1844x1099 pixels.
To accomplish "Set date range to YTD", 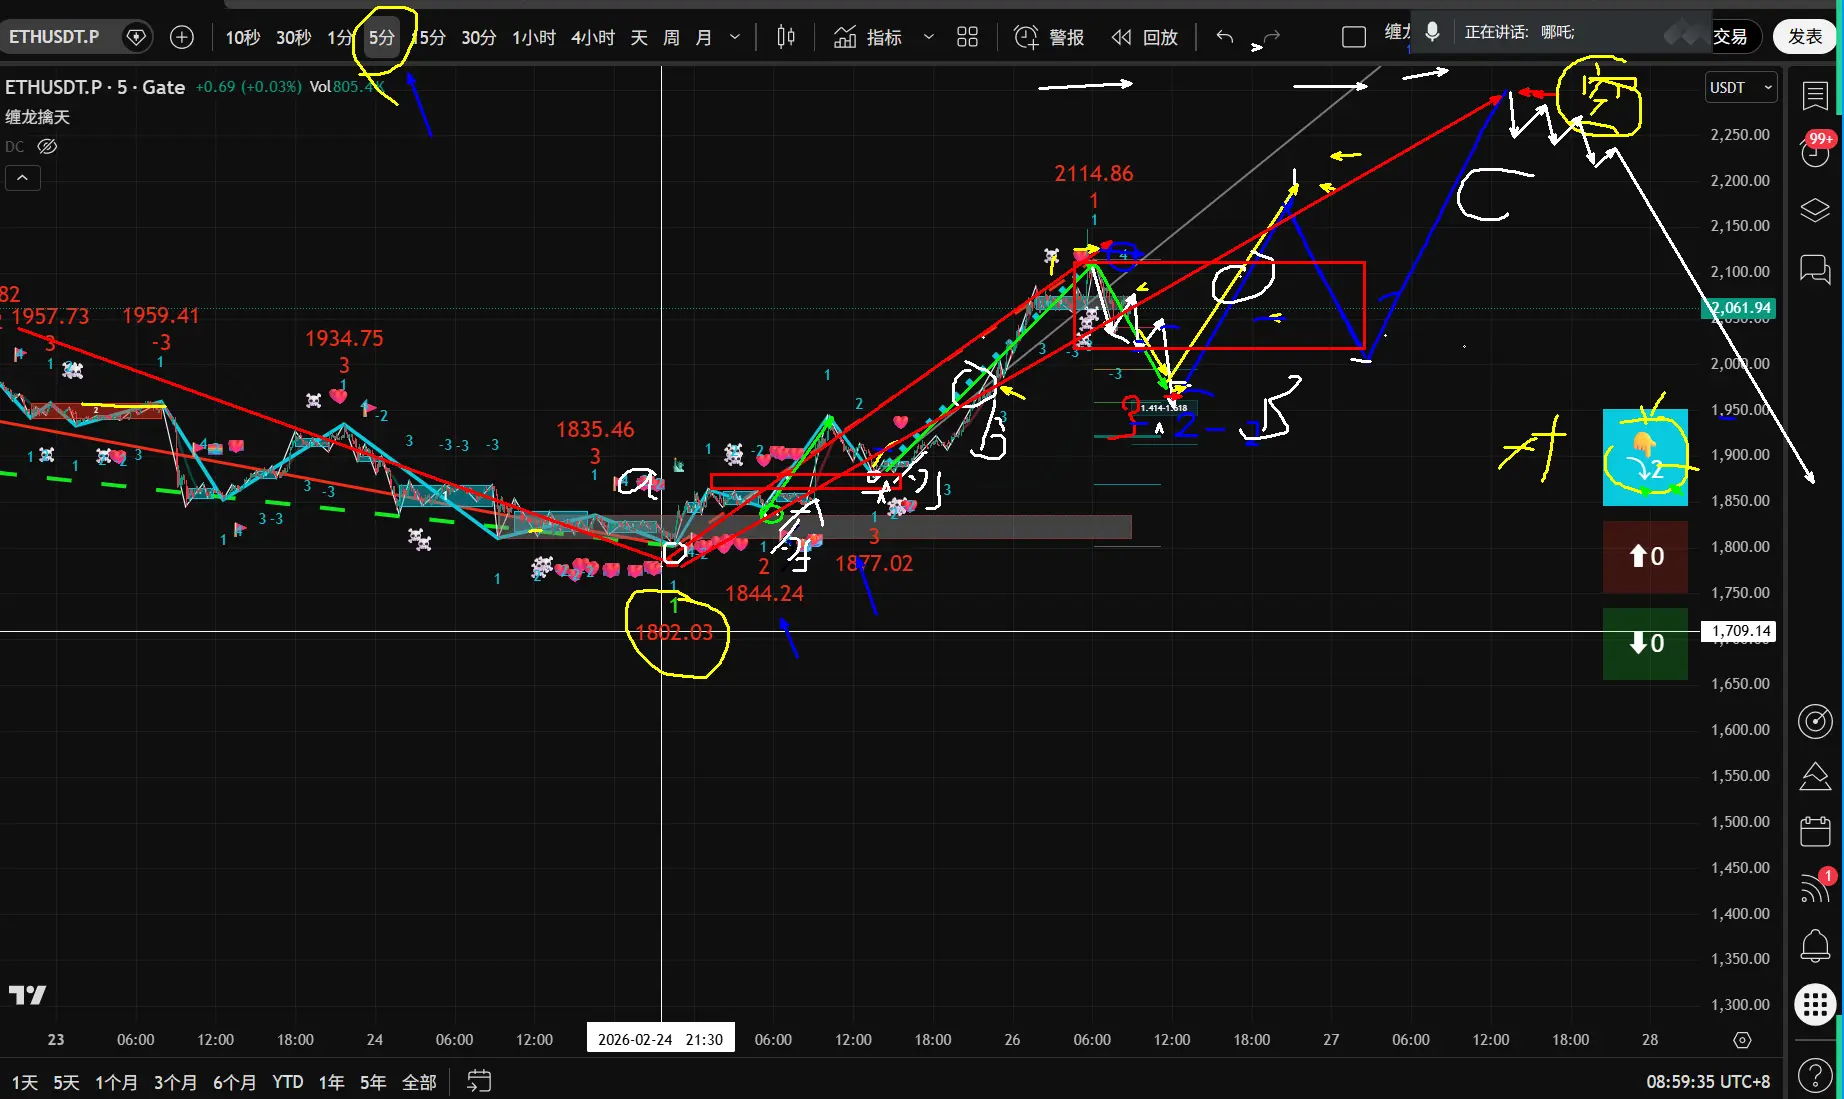I will (288, 1082).
